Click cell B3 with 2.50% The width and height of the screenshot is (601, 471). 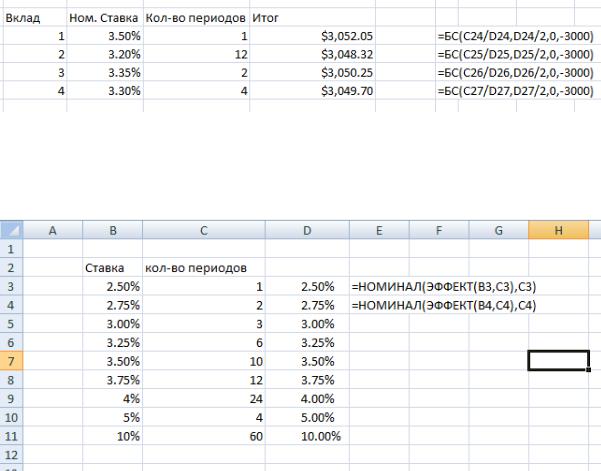[112, 286]
